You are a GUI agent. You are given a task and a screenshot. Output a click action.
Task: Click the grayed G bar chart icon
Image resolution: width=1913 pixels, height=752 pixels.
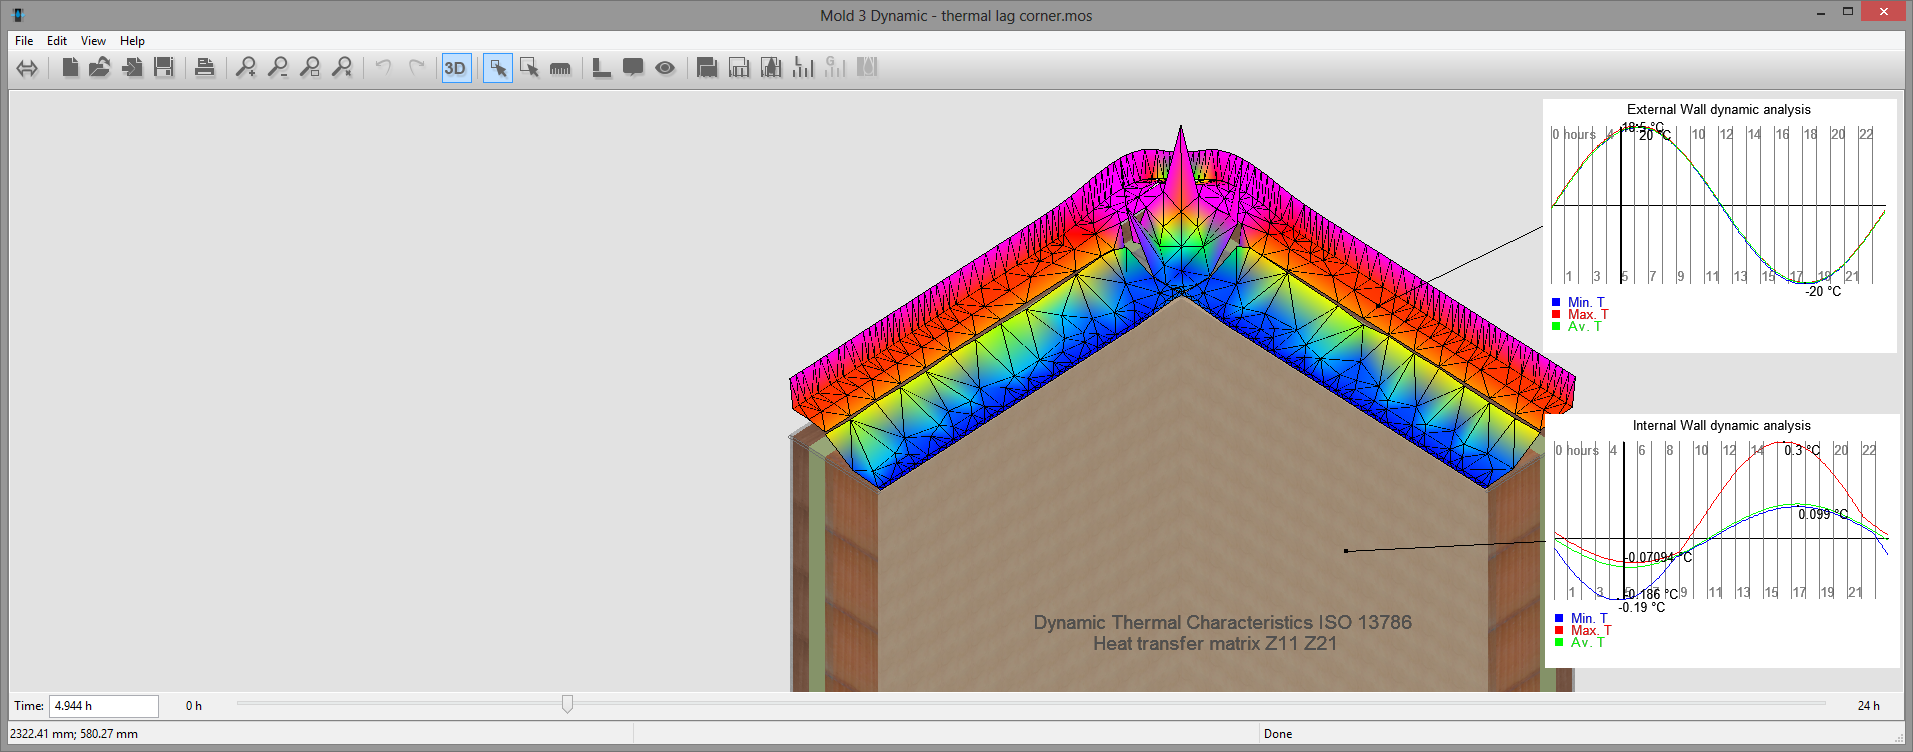[835, 68]
